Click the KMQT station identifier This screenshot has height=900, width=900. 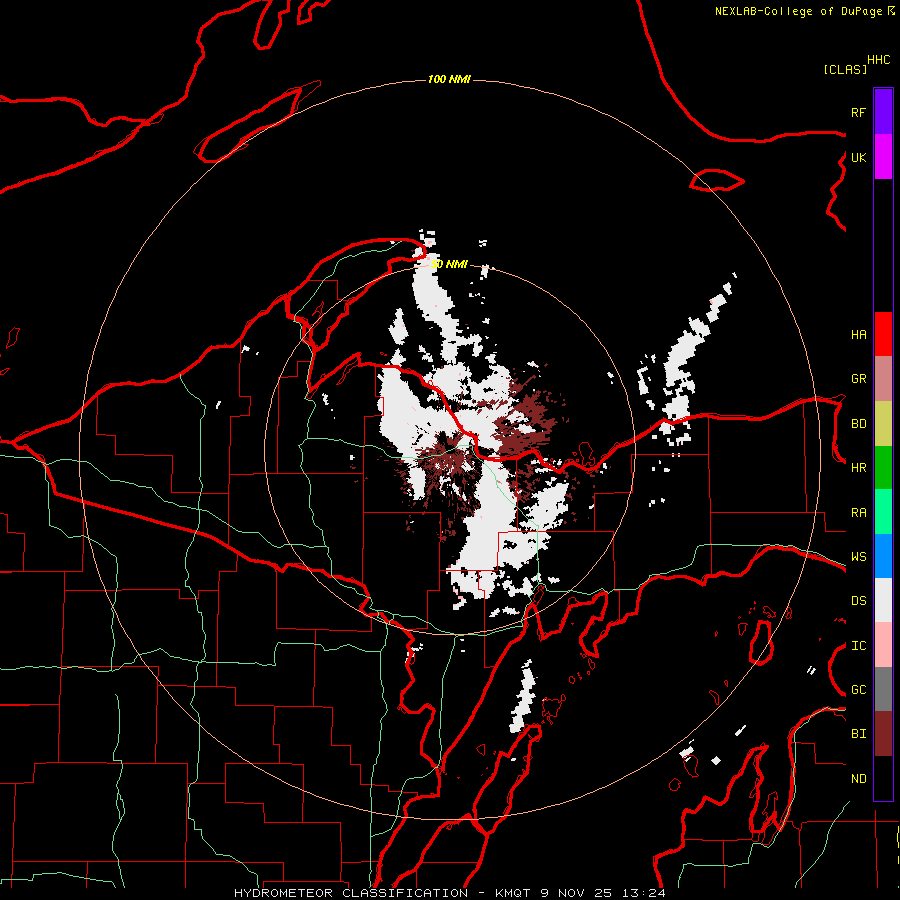pos(513,893)
